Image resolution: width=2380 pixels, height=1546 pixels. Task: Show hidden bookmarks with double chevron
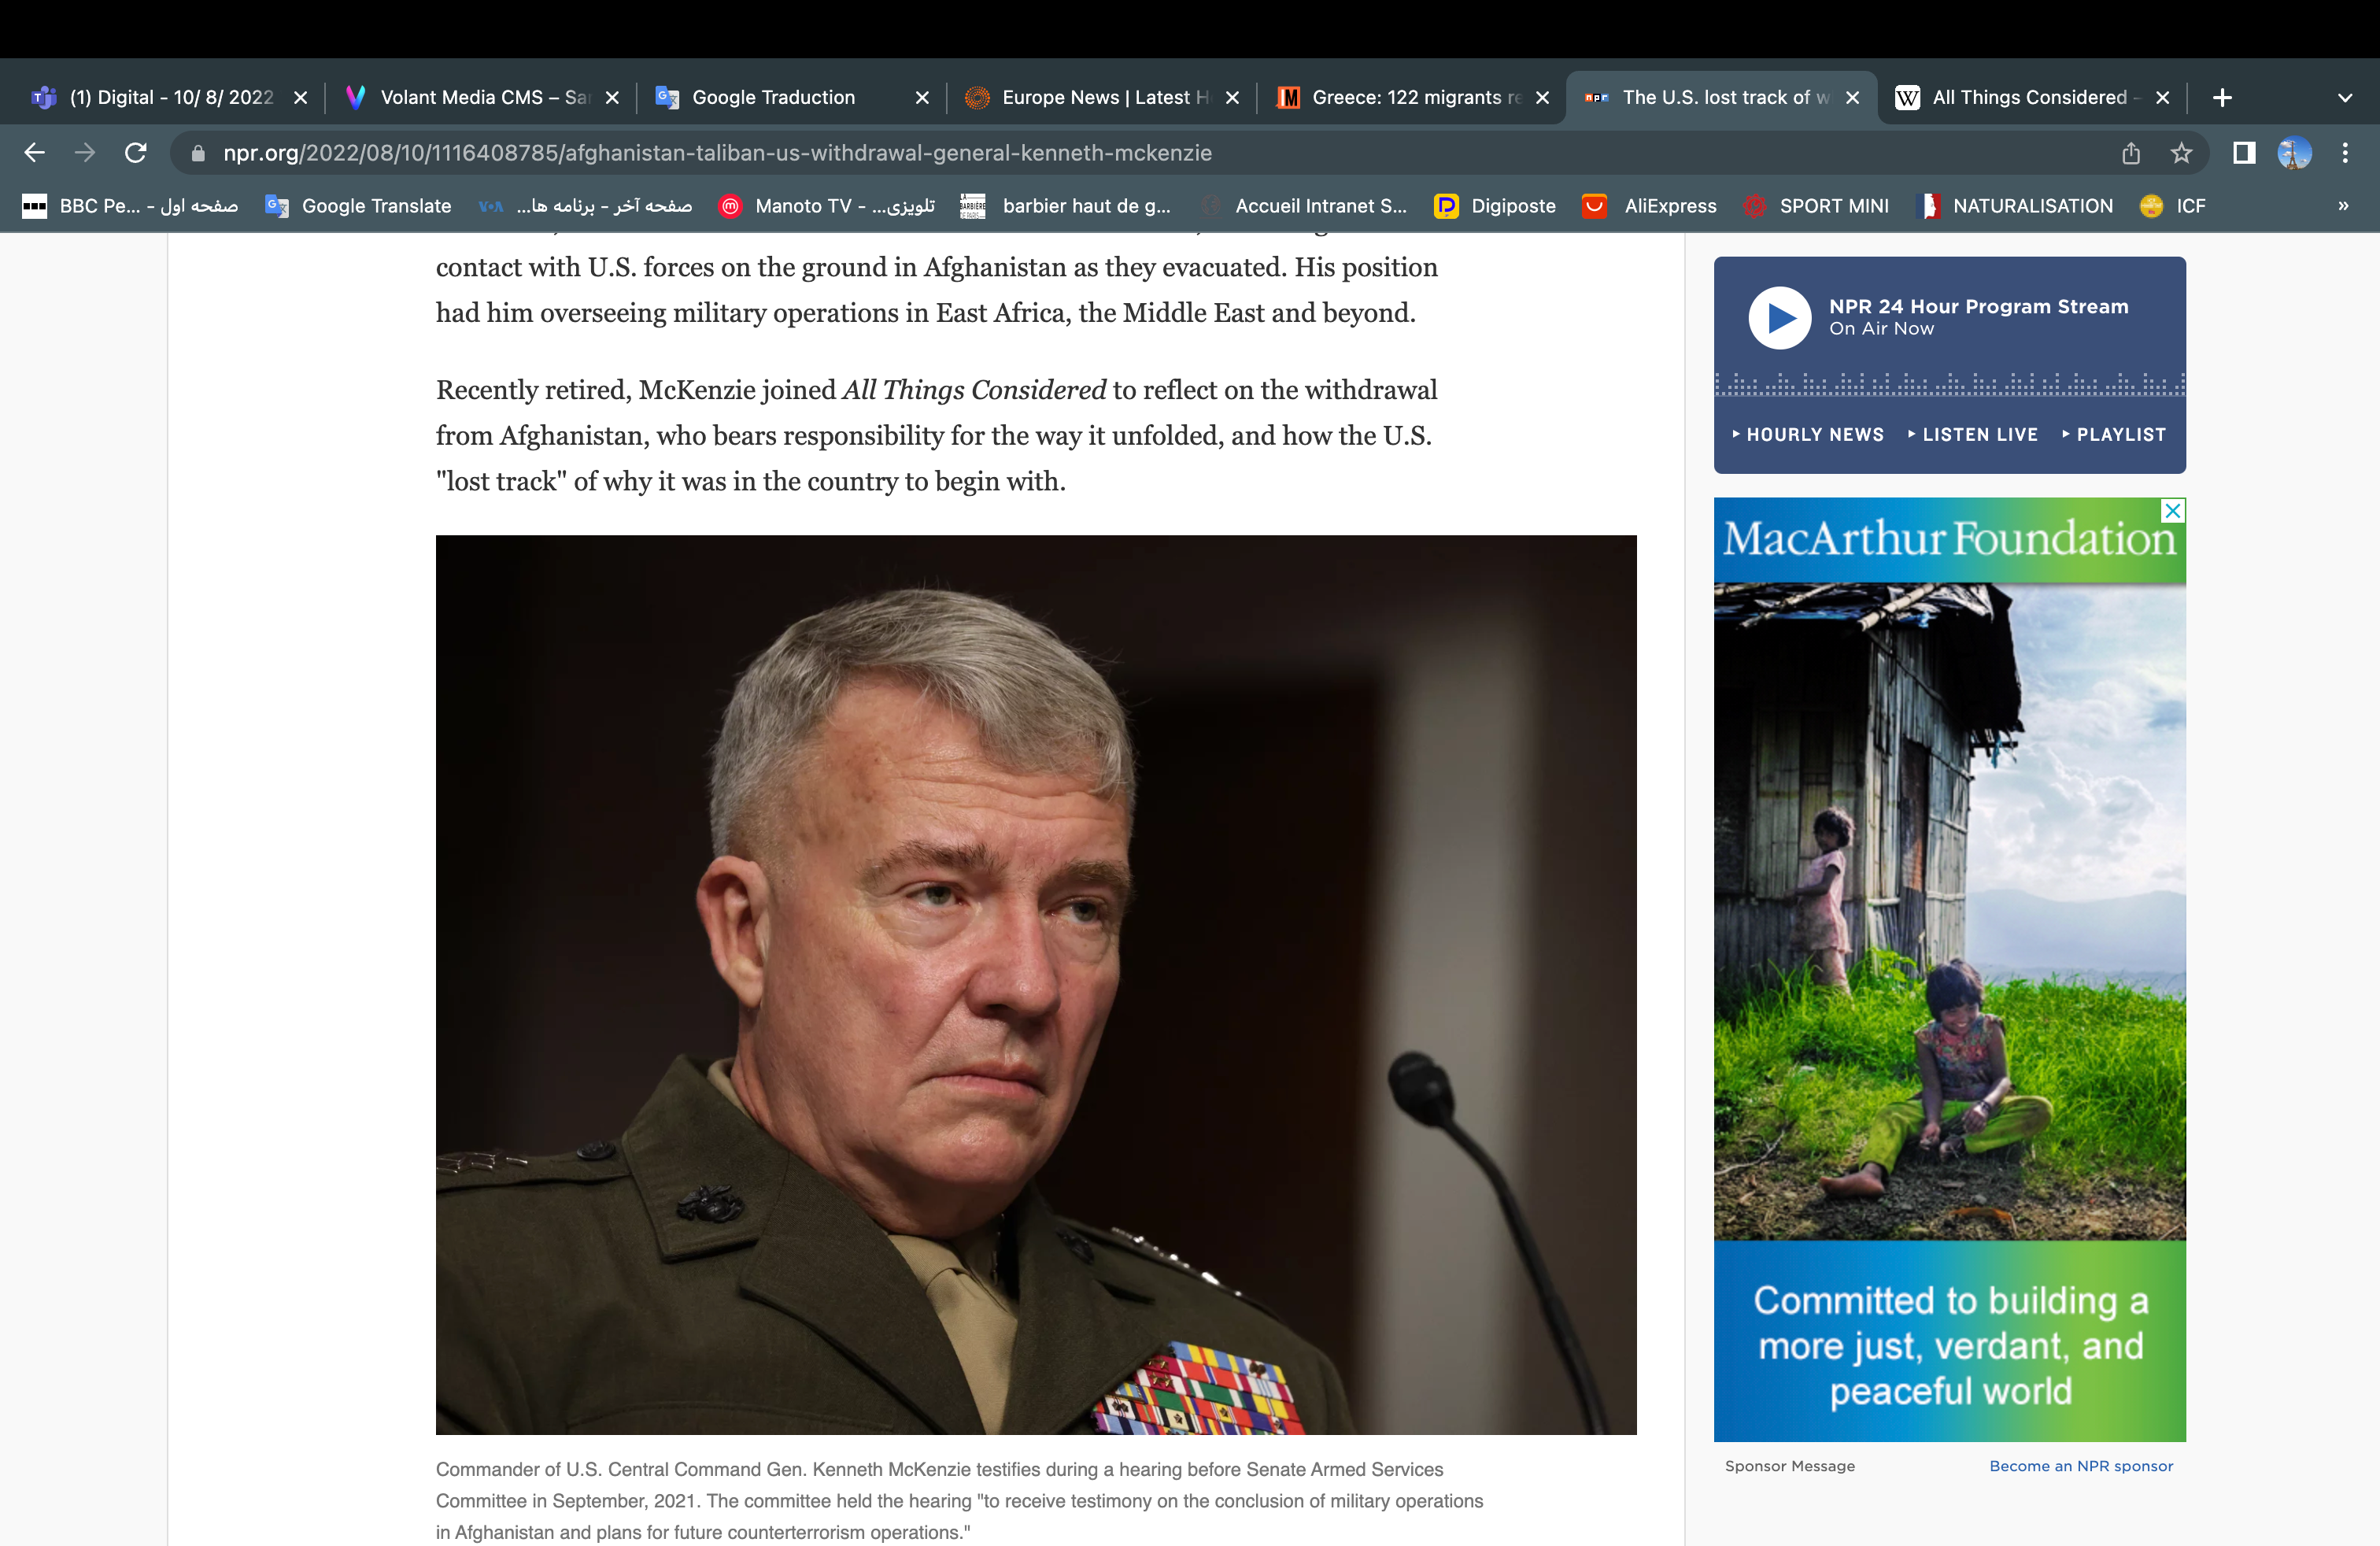[x=2343, y=206]
